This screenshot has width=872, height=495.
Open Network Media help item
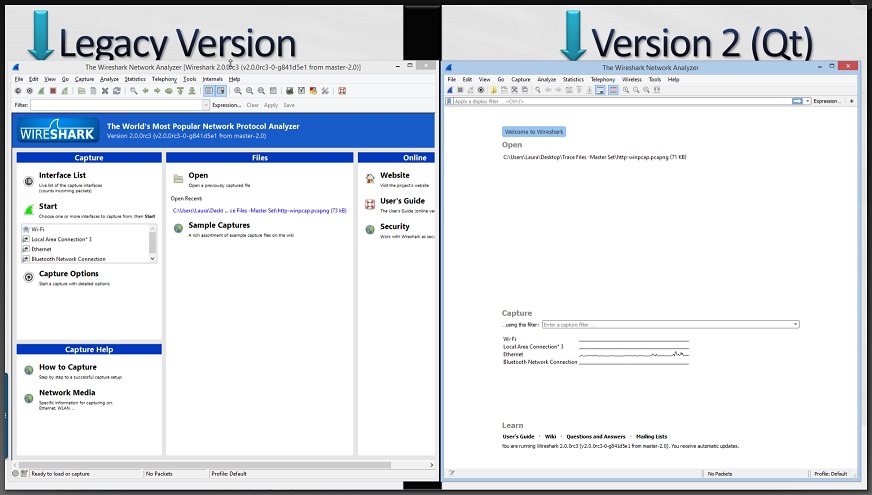67,393
